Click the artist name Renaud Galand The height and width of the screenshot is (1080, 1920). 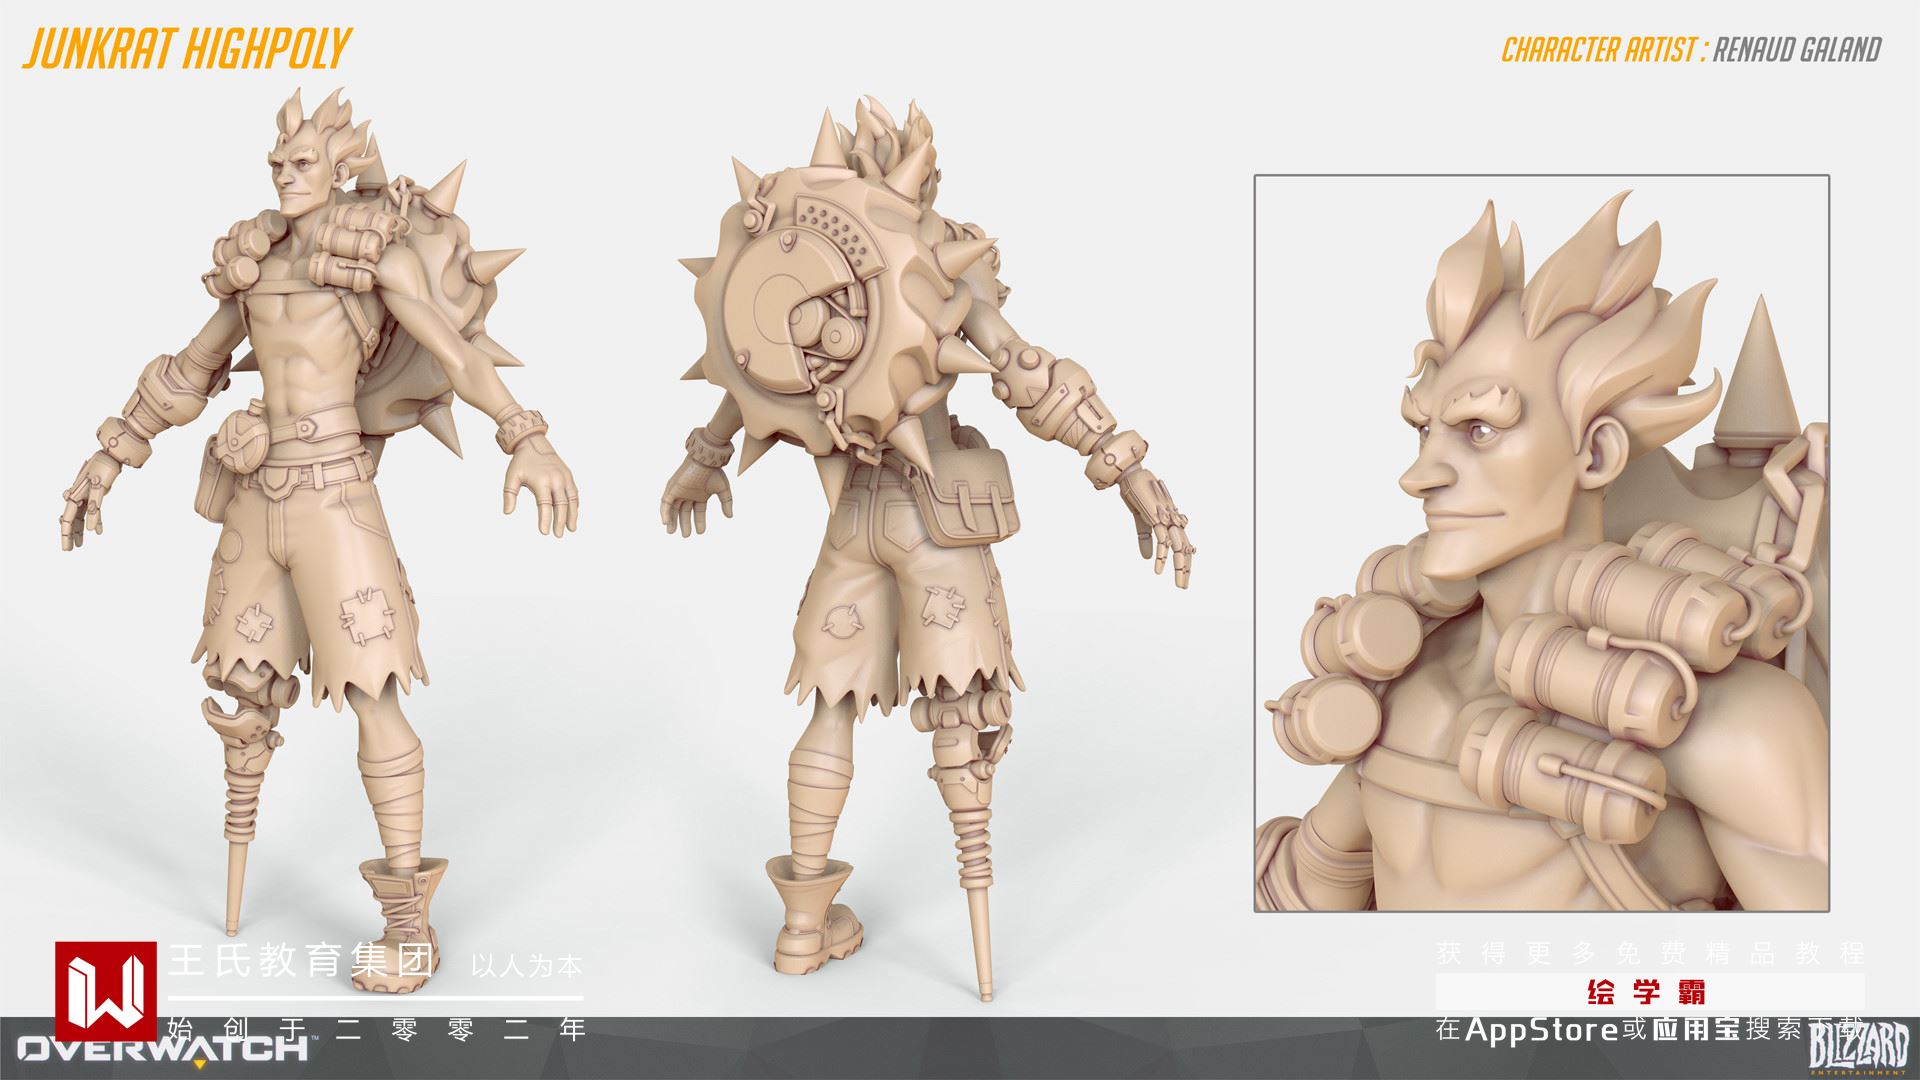pyautogui.click(x=1797, y=50)
